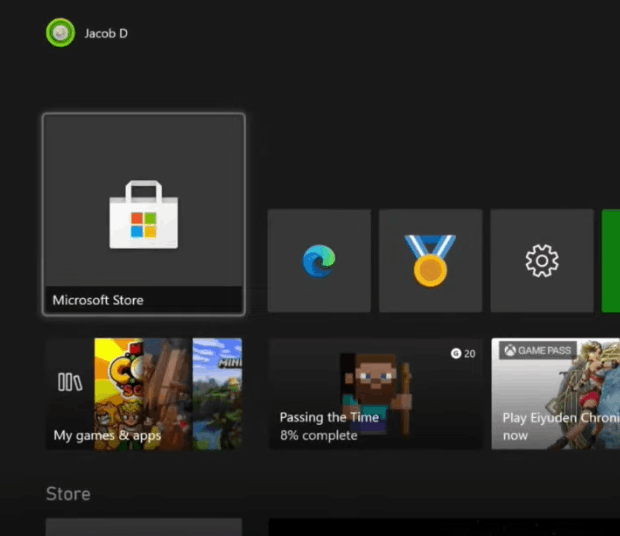Select the first Store row tile below the heading
The image size is (620, 536).
(144, 527)
